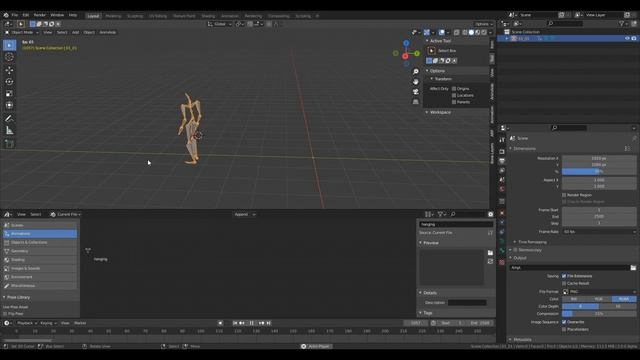
Task: Enable the Locations checkbox
Action: (454, 95)
